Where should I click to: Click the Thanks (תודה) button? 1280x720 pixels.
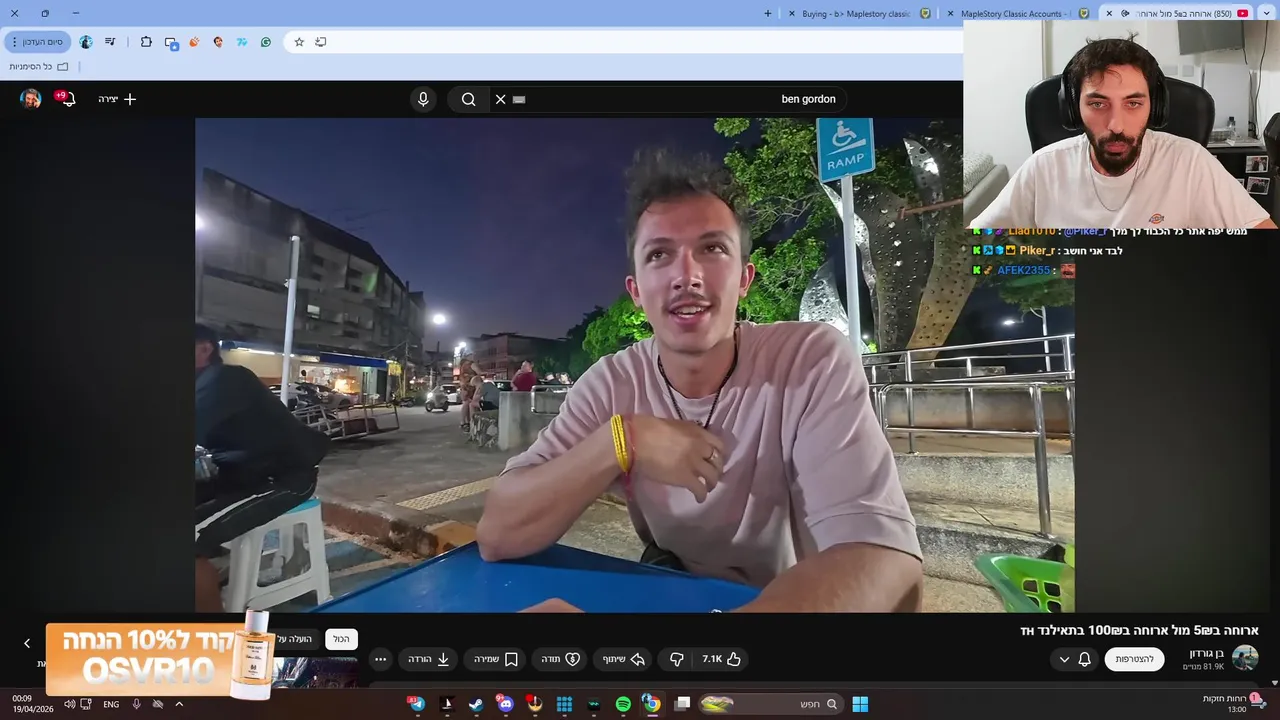(x=561, y=659)
